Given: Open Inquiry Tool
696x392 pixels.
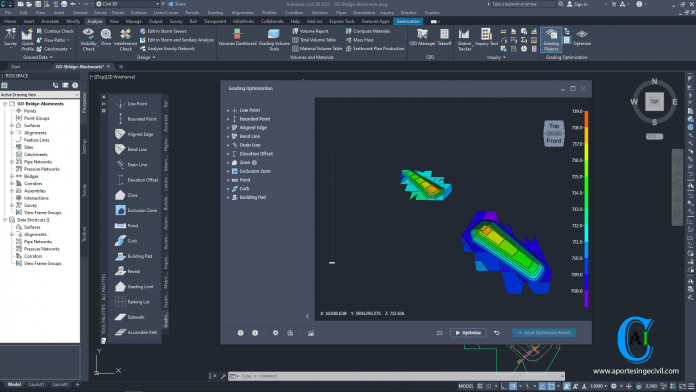Looking at the screenshot, I should [x=486, y=37].
